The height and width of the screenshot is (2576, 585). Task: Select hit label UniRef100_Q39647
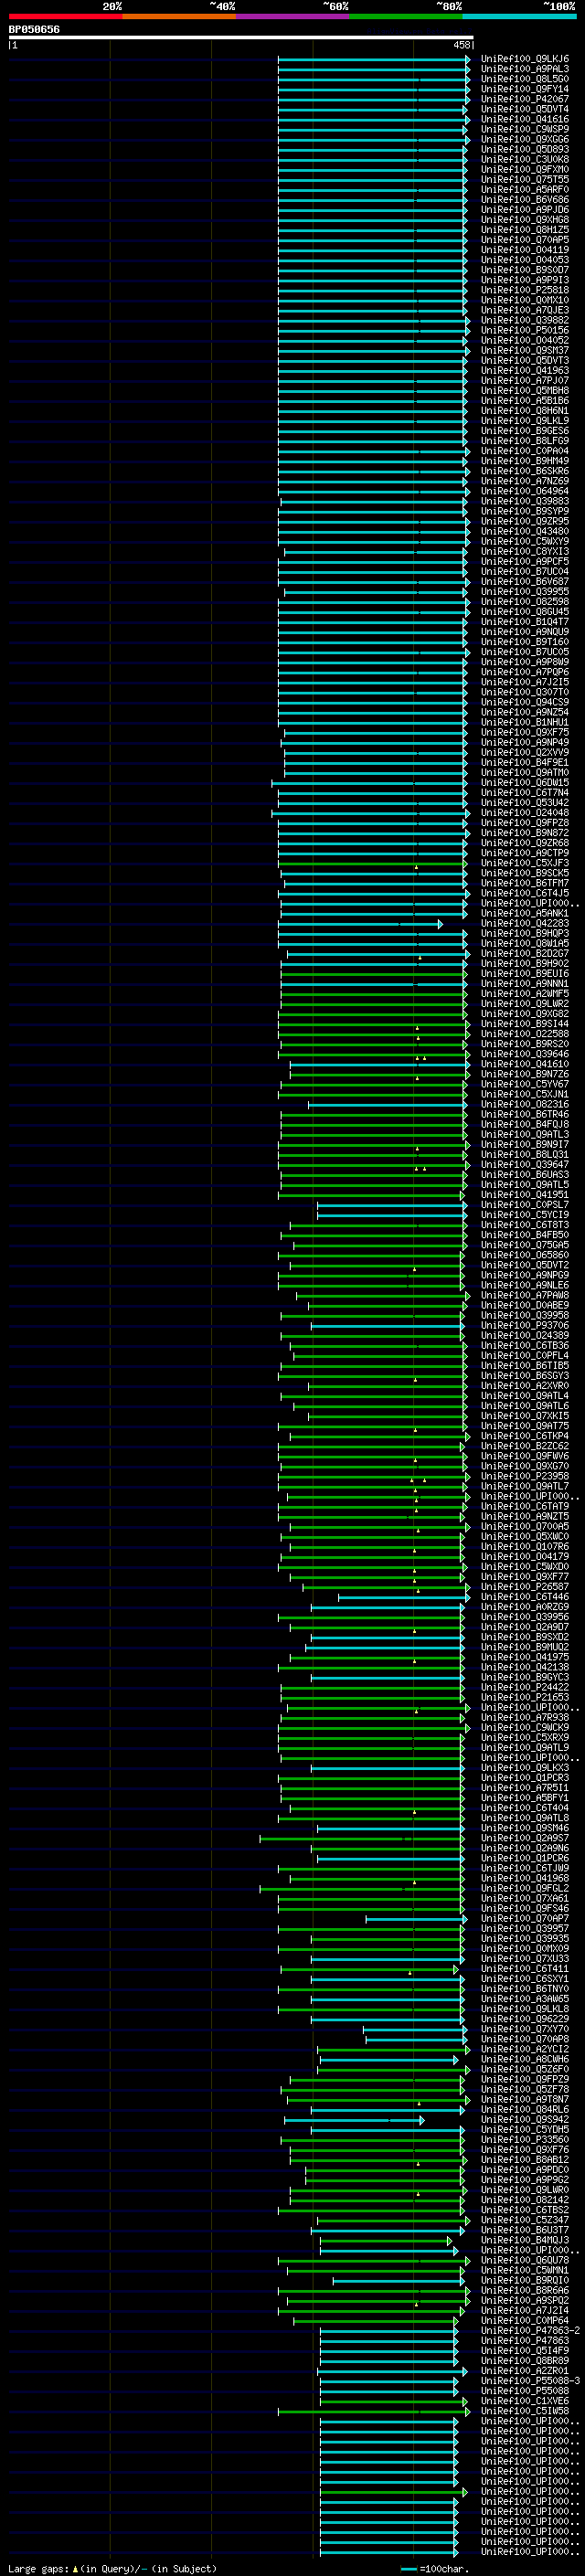[525, 1164]
